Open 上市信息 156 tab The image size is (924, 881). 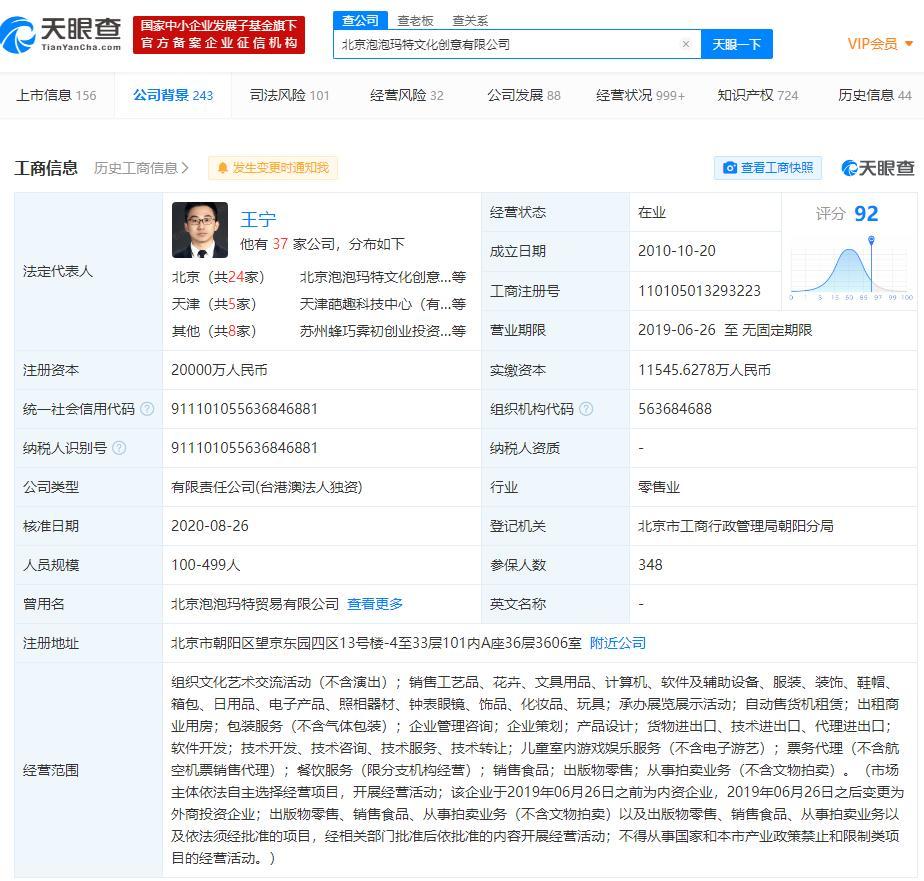[57, 95]
